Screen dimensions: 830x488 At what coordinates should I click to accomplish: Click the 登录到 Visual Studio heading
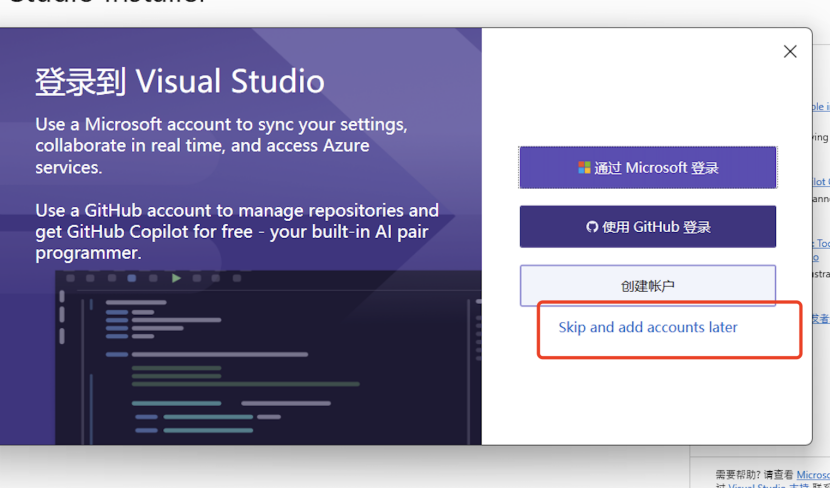(x=180, y=81)
